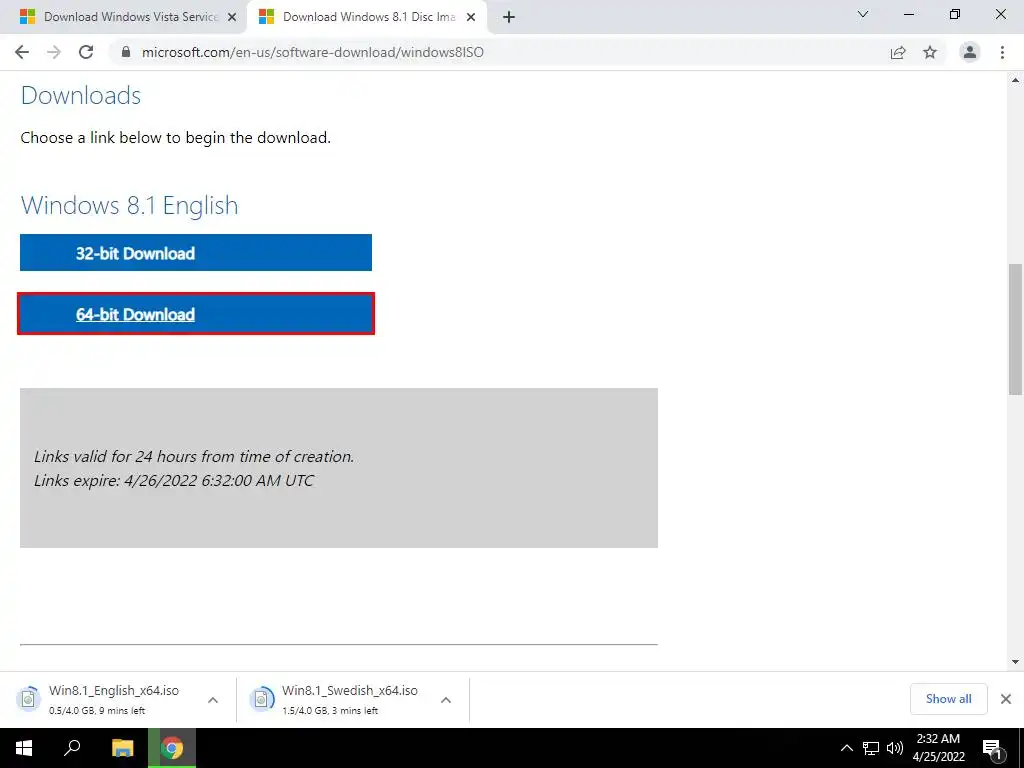Click Chrome icon in taskbar
Screen dimensions: 1024x768
point(172,748)
